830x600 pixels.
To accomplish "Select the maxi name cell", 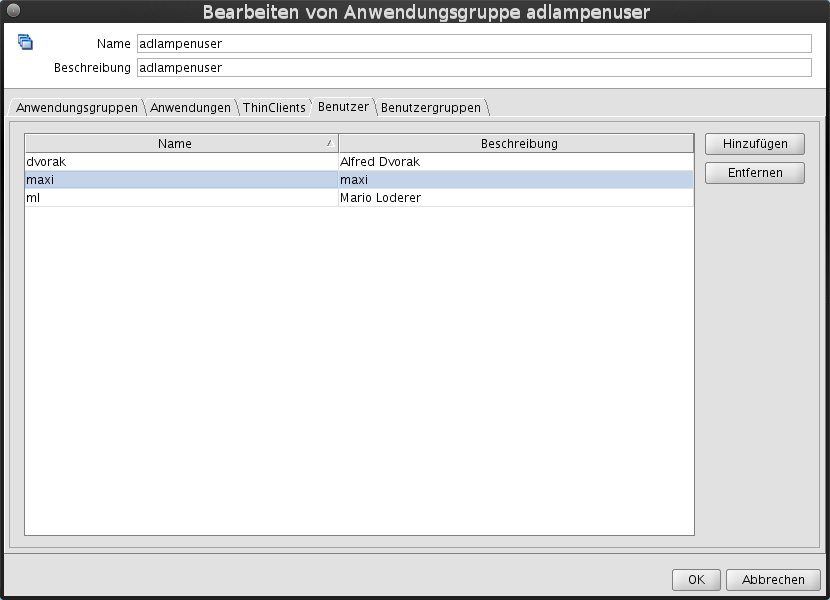I will coord(180,180).
